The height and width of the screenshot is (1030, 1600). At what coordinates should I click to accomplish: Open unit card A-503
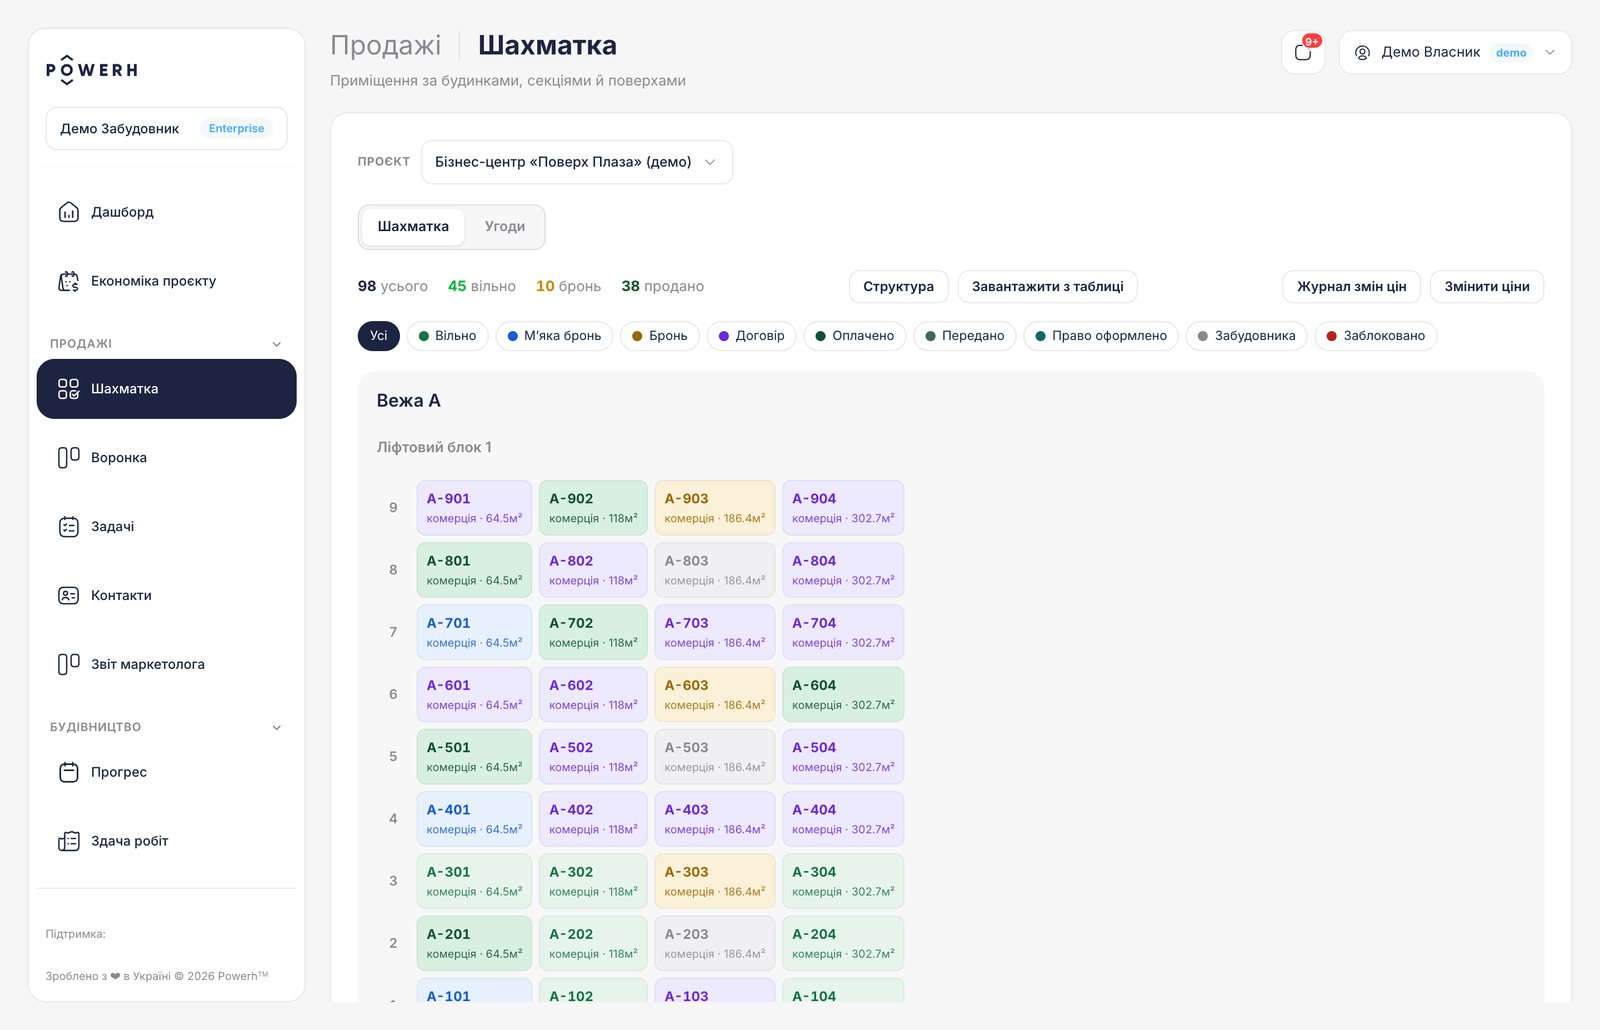click(x=715, y=757)
